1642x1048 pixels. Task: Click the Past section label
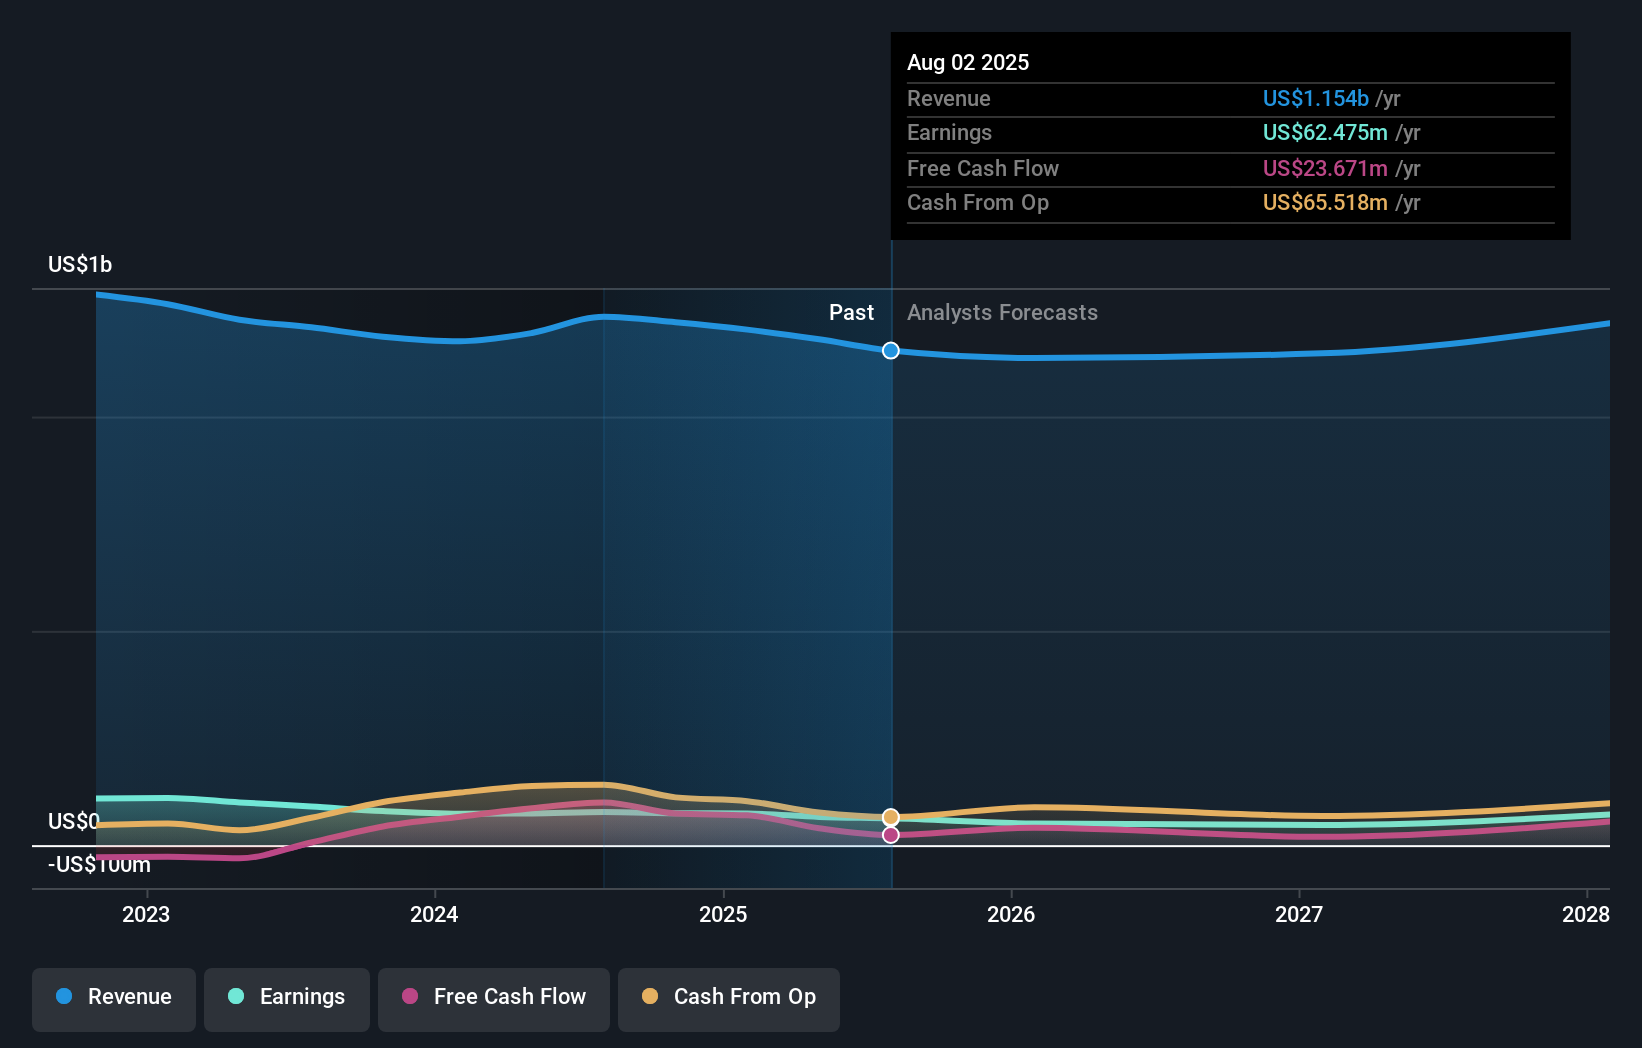[851, 312]
